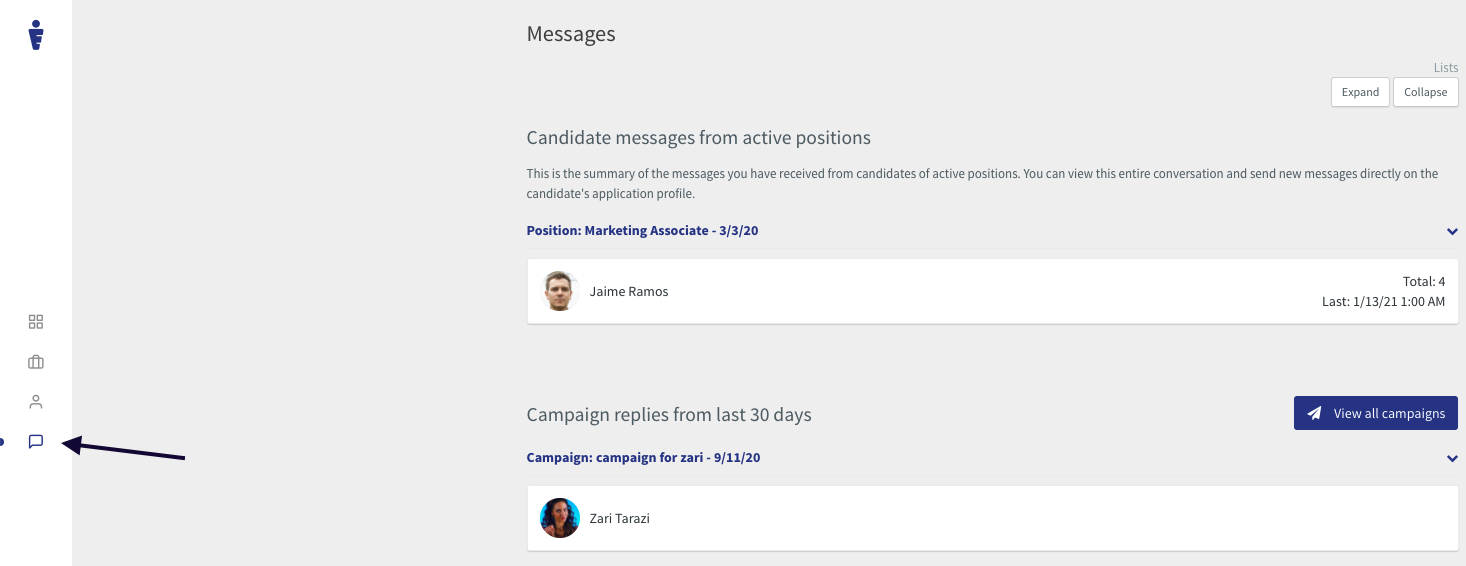Open the candidates person icon
The image size is (1466, 566).
36,402
